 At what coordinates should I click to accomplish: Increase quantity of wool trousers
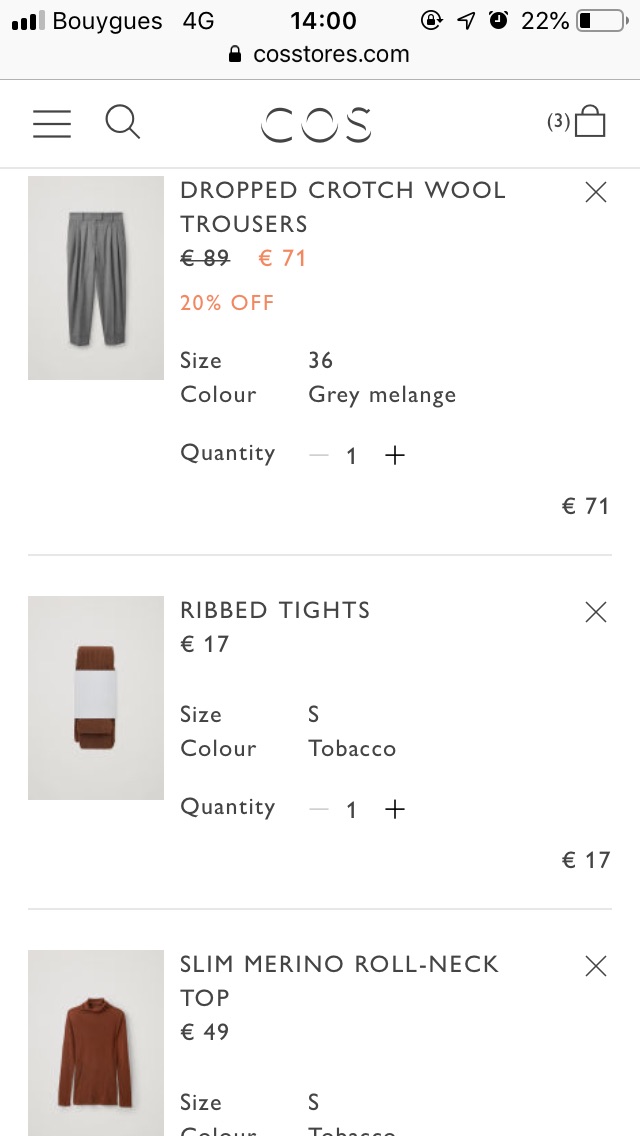click(x=394, y=455)
